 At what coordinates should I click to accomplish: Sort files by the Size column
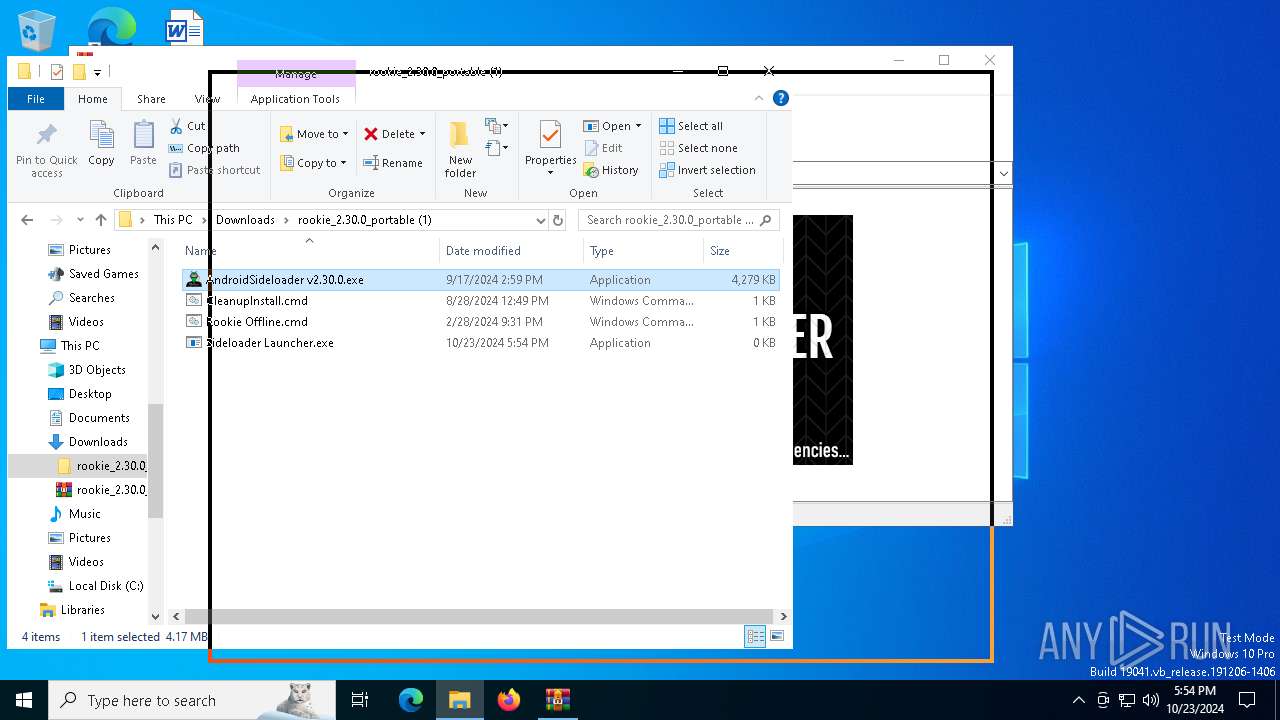point(741,251)
